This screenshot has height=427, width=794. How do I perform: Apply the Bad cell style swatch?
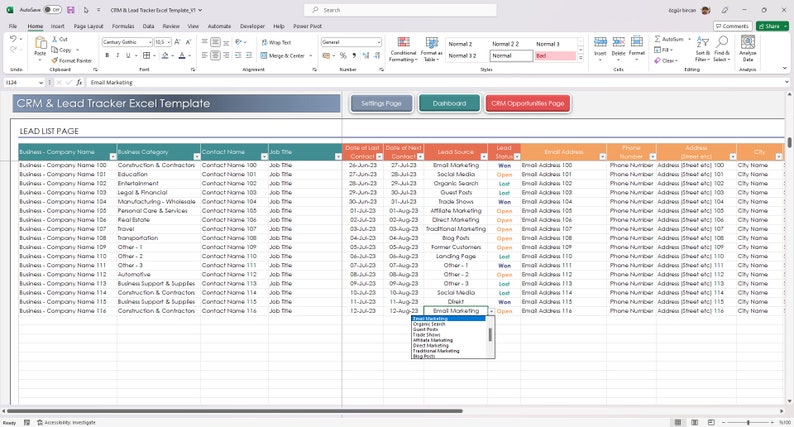tap(555, 56)
